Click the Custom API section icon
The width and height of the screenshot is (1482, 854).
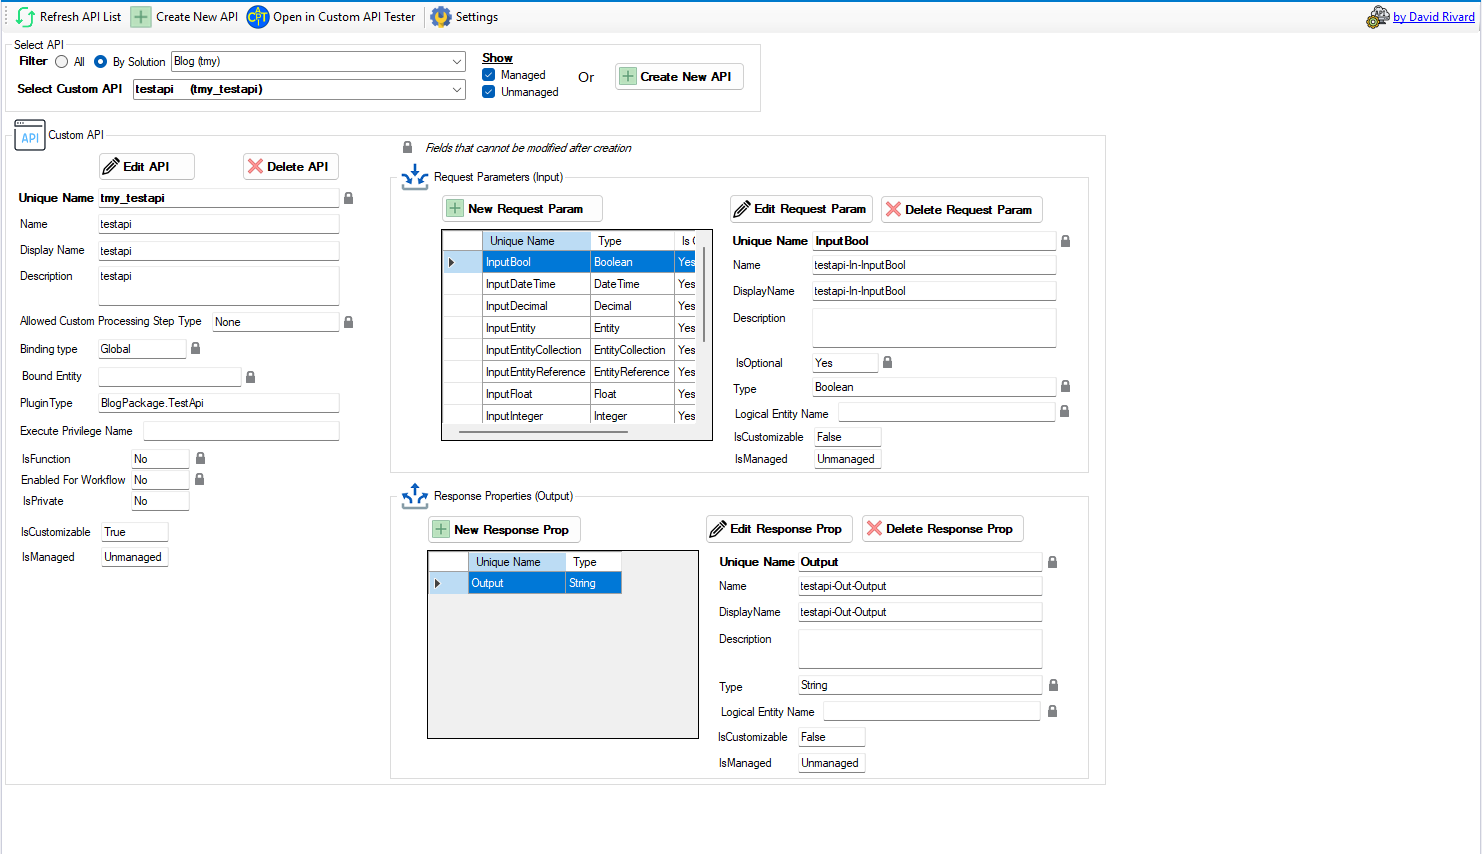(x=30, y=135)
